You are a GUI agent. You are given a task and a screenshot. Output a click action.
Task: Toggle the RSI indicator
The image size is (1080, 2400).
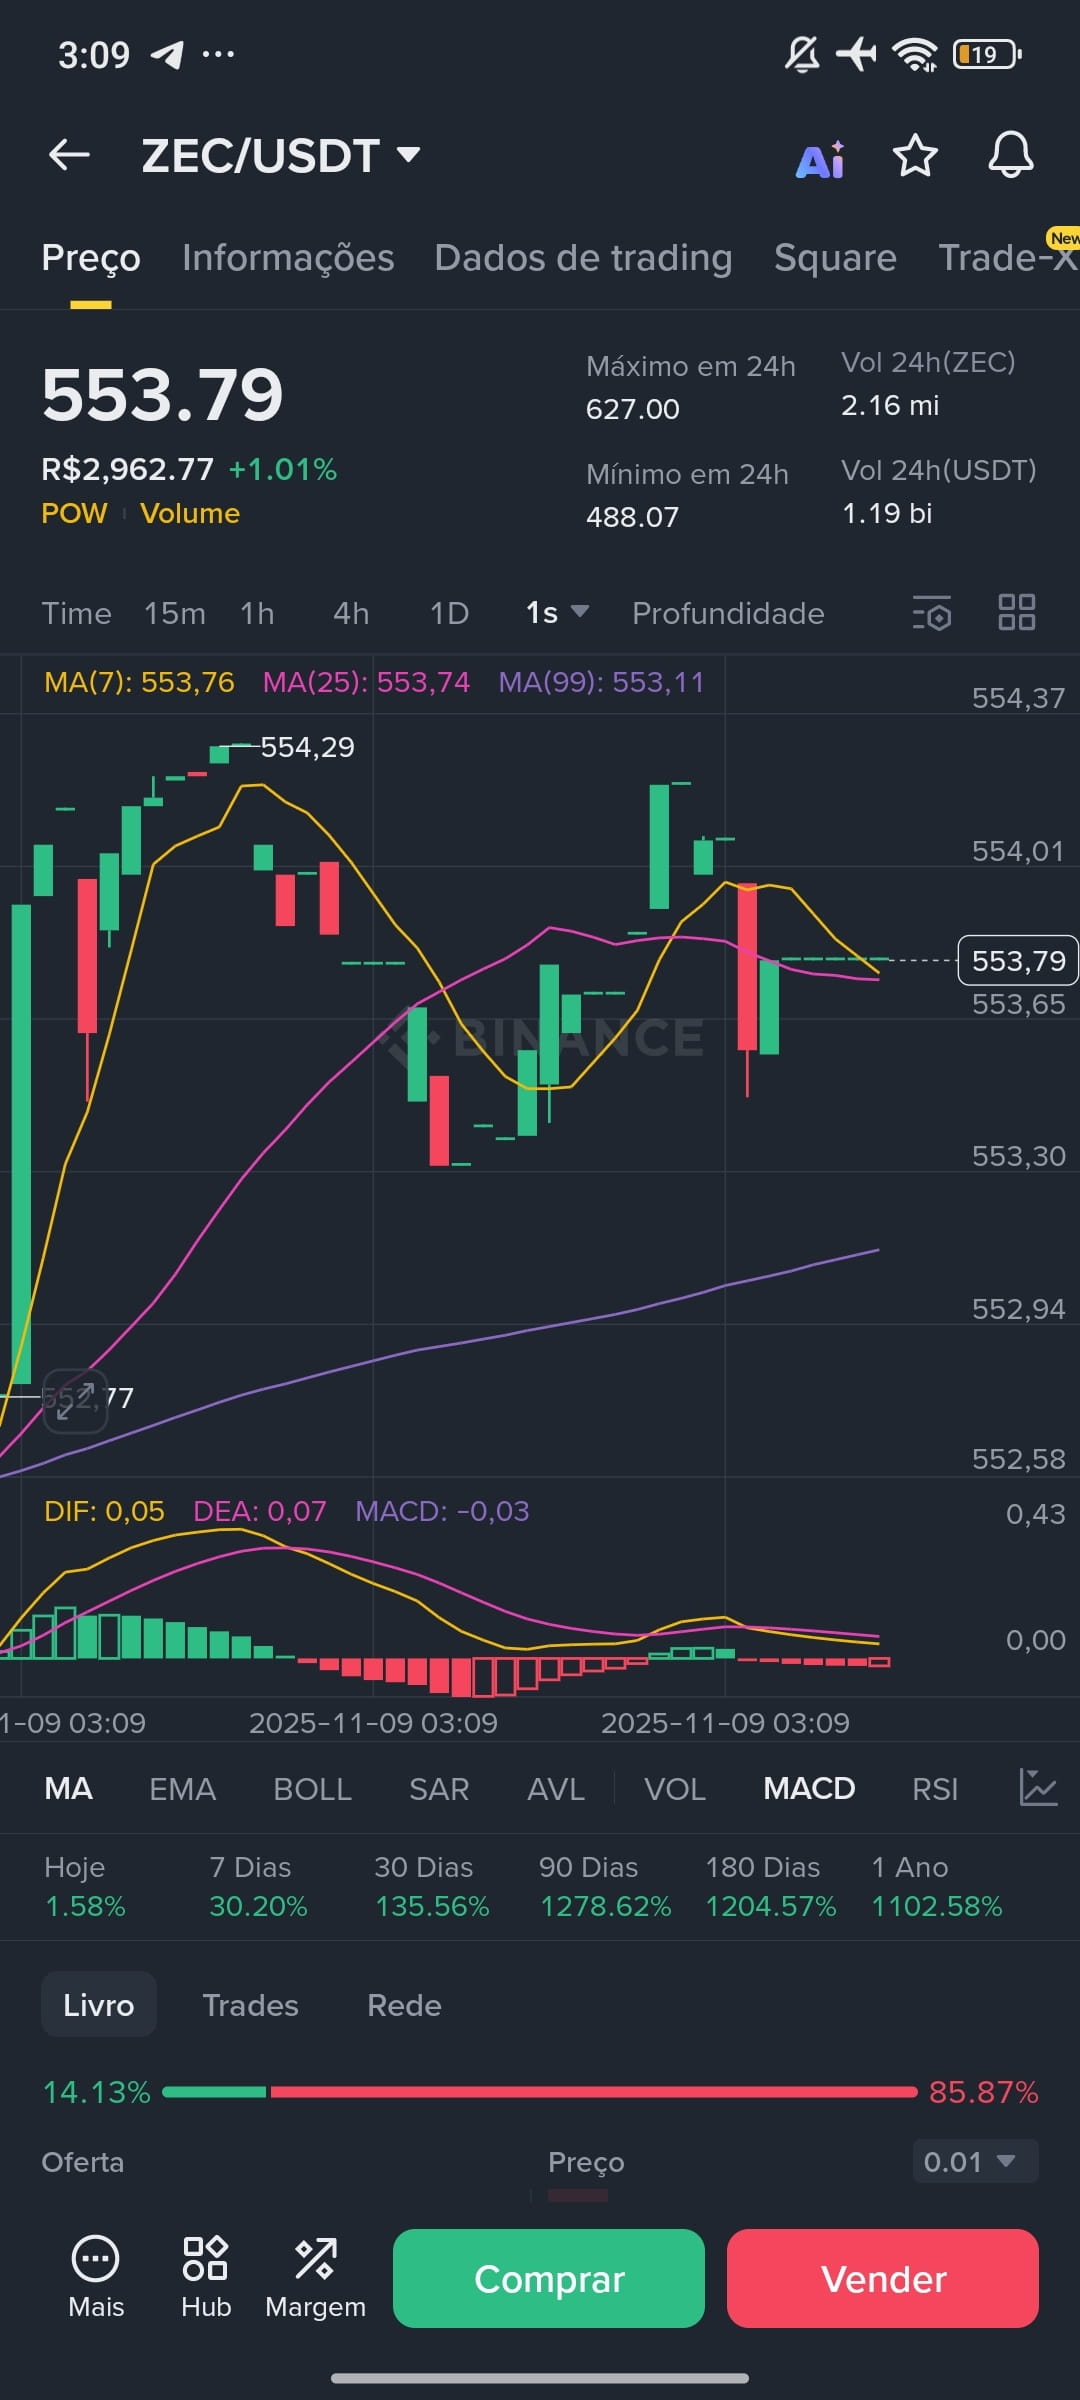coord(934,1789)
